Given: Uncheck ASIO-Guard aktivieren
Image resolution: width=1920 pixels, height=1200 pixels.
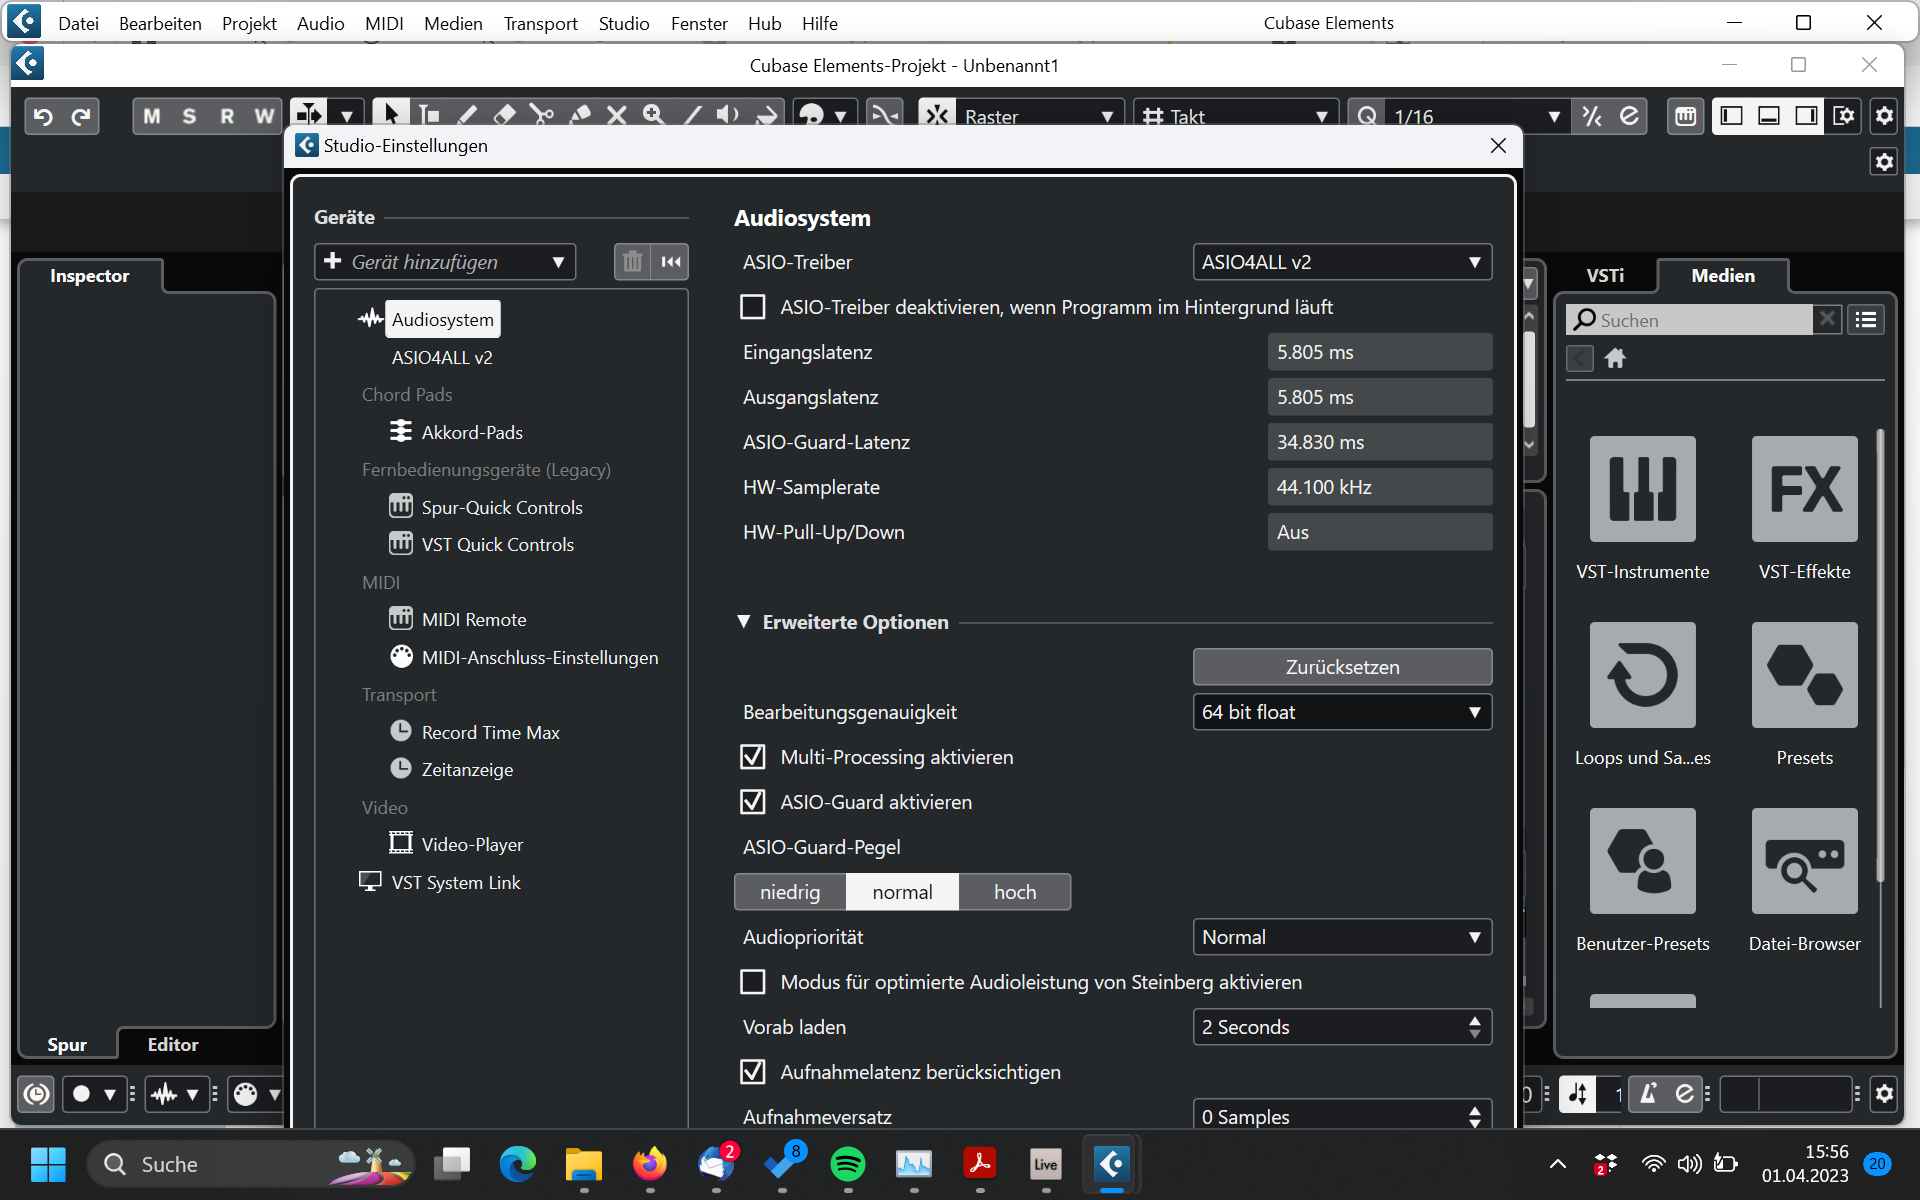Looking at the screenshot, I should (x=753, y=802).
